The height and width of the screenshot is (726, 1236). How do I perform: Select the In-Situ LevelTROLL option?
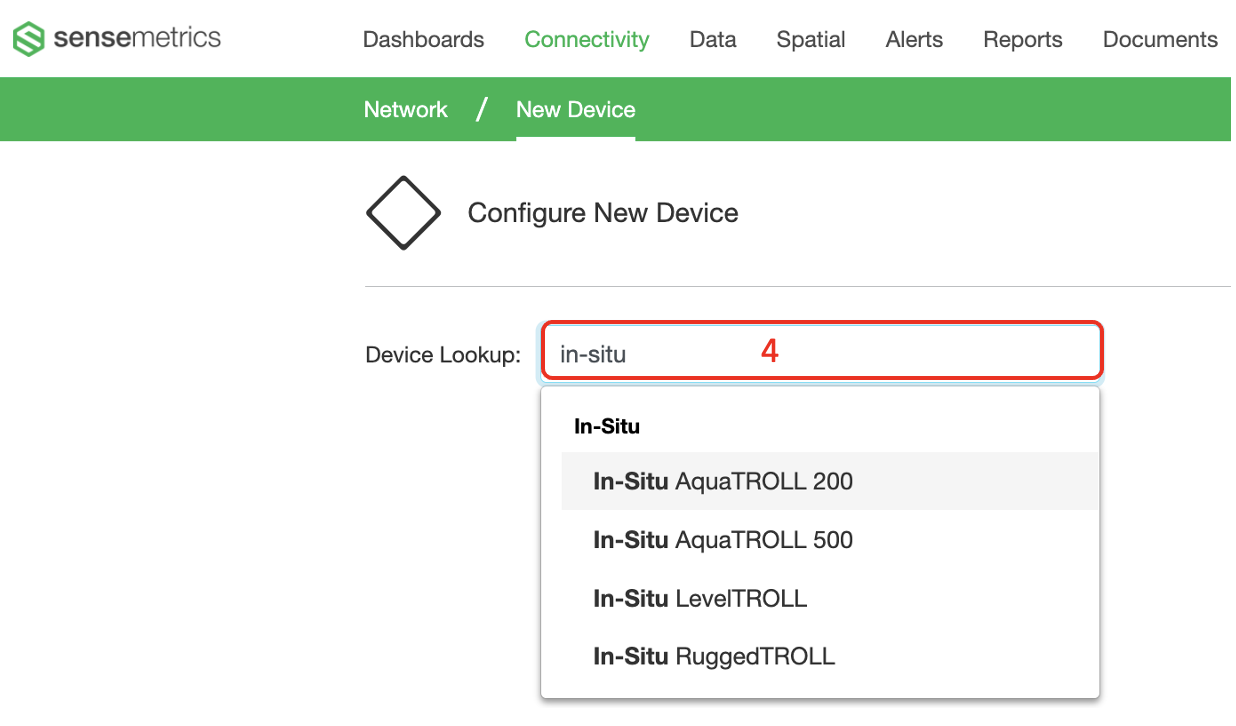click(x=829, y=598)
